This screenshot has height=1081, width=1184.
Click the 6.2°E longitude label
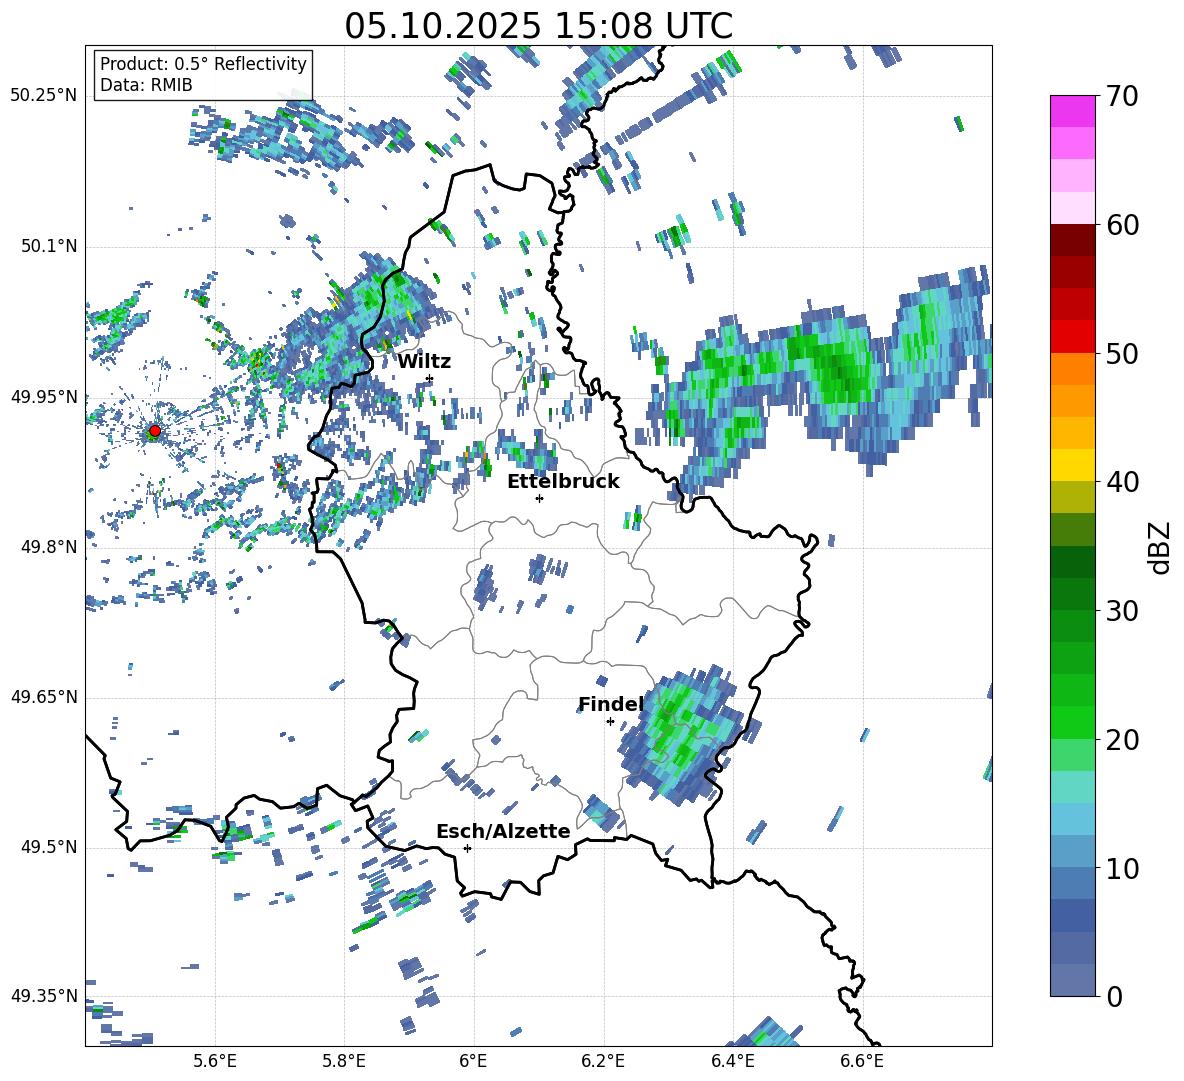(x=603, y=1062)
